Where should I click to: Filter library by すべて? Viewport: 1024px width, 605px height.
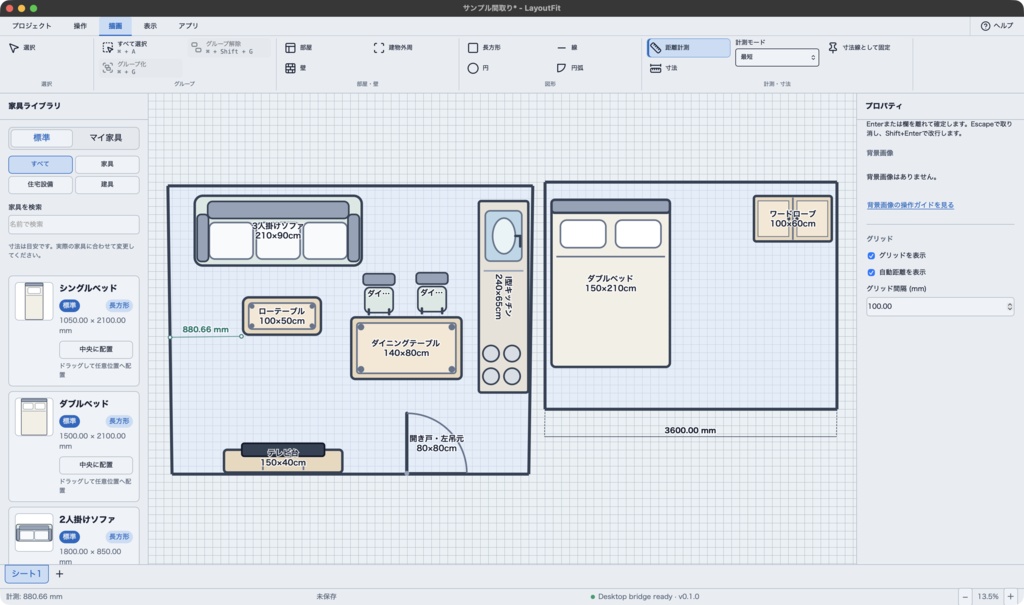[x=40, y=164]
